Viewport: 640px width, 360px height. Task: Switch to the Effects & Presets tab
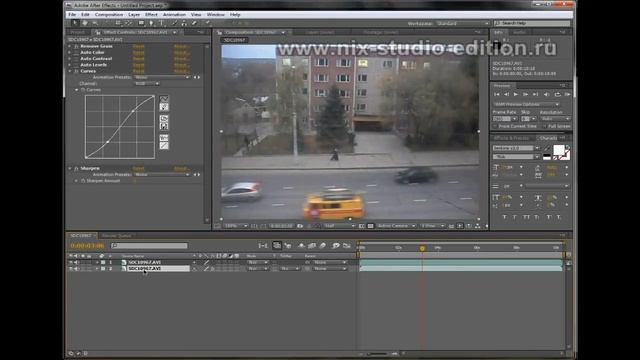click(511, 138)
